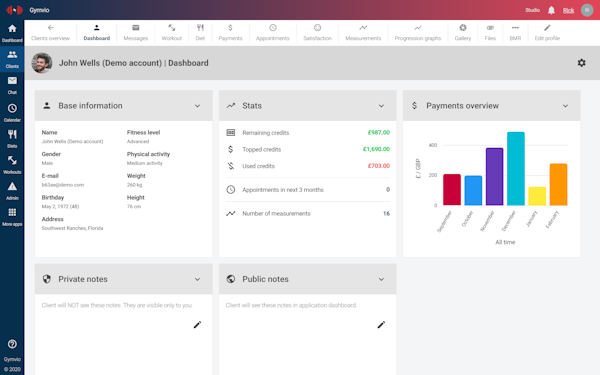Click the October blue bar in chart

(x=473, y=191)
